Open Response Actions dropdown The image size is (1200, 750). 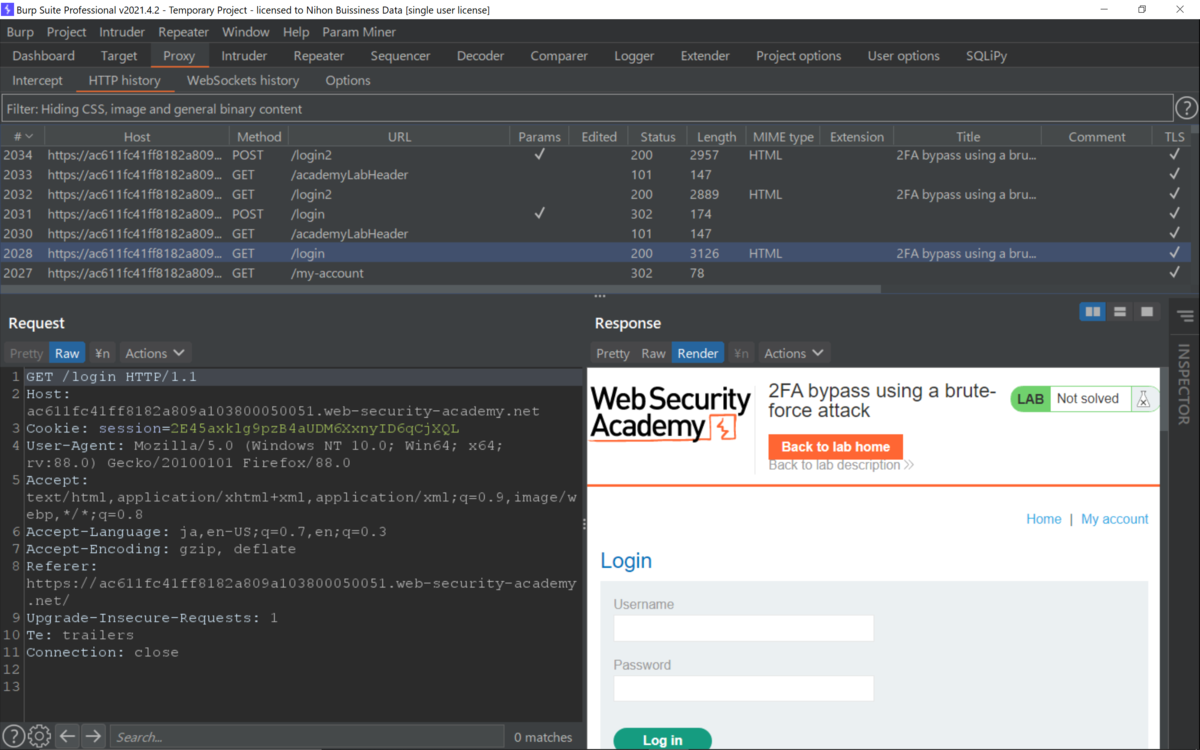click(794, 353)
